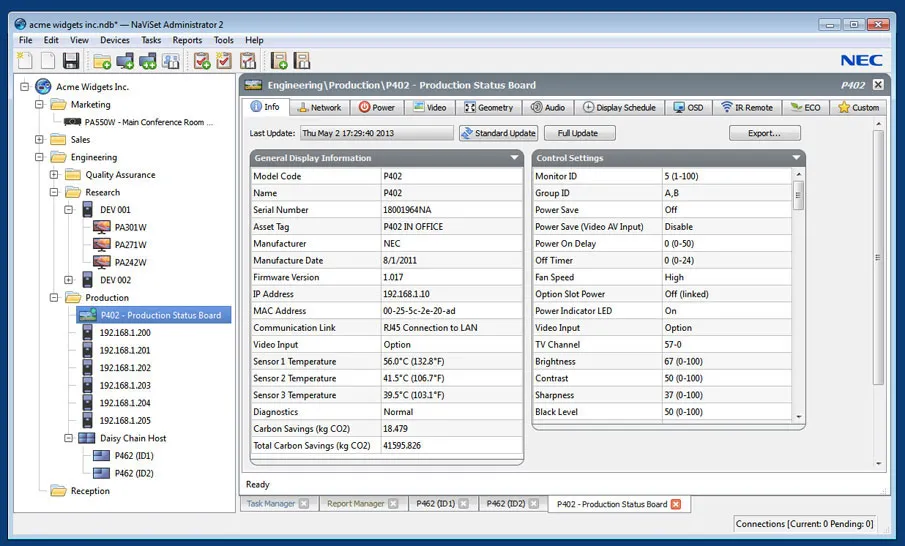Screen dimensions: 905x546
Task: Open the Devices menu
Action: [x=115, y=40]
